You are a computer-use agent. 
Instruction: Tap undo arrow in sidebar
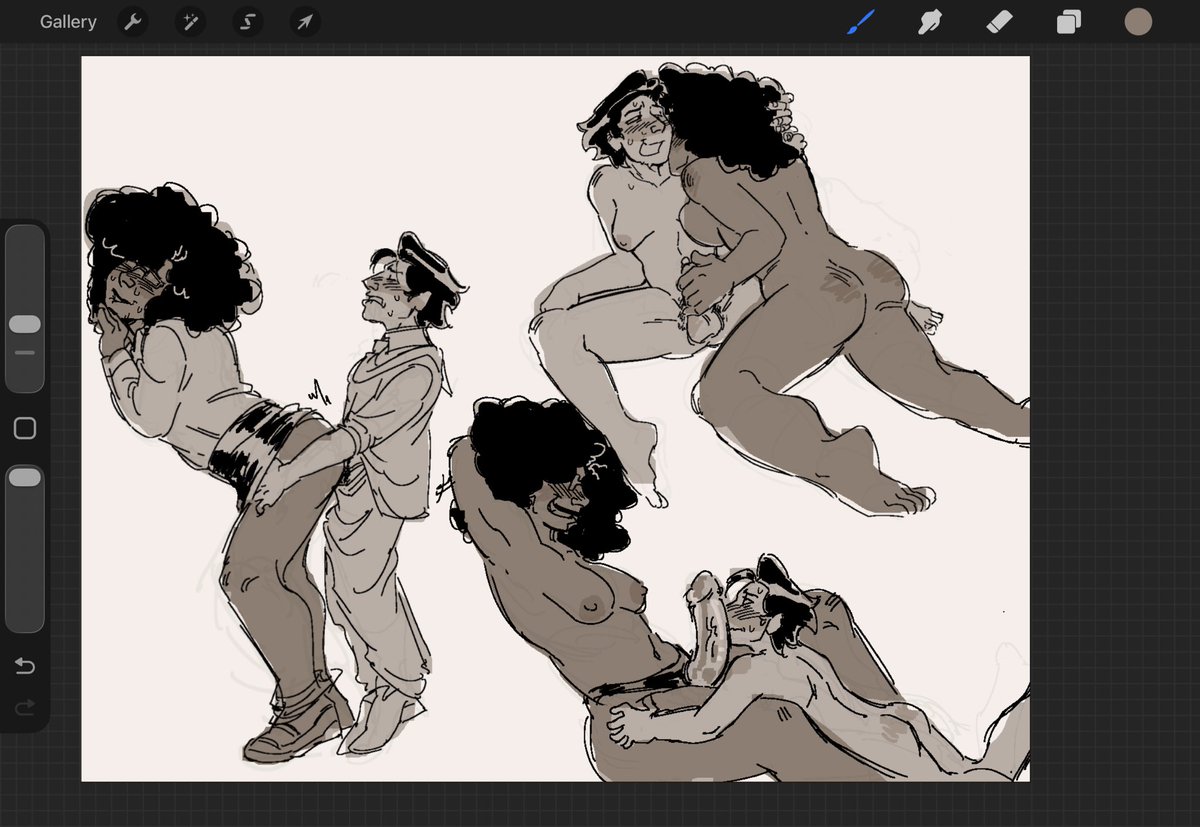click(24, 663)
